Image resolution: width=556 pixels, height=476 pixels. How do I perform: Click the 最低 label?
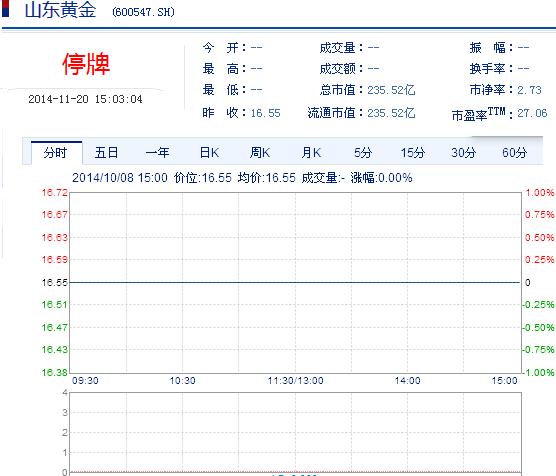click(x=224, y=90)
